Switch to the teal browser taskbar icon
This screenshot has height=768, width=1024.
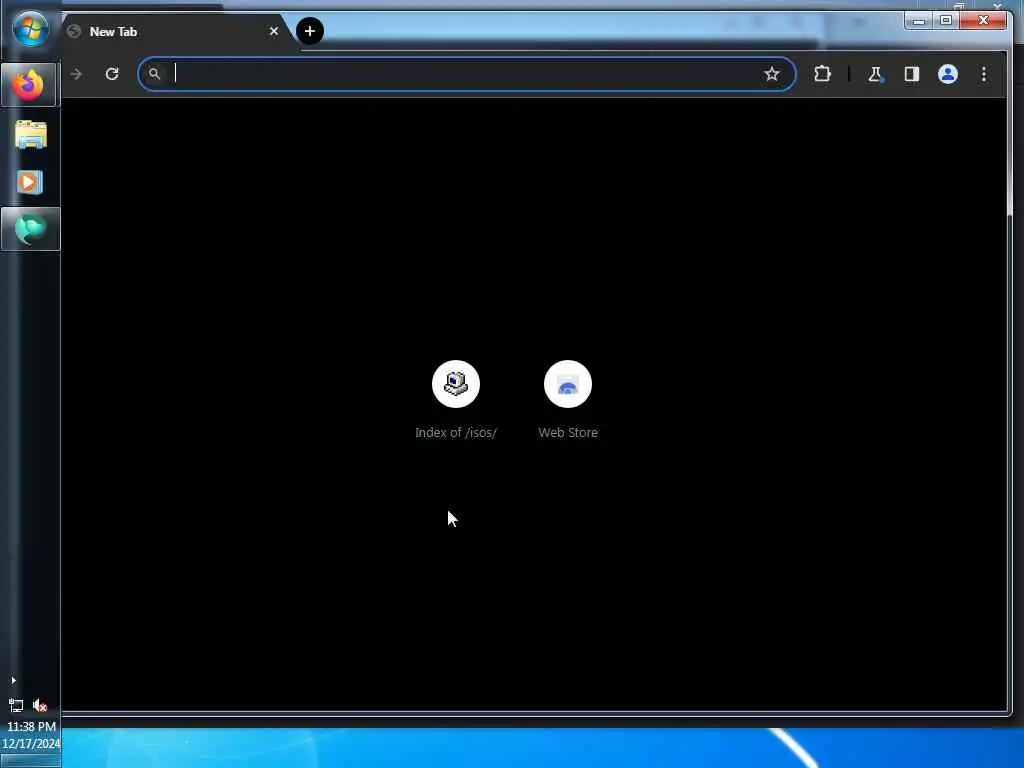click(x=30, y=229)
